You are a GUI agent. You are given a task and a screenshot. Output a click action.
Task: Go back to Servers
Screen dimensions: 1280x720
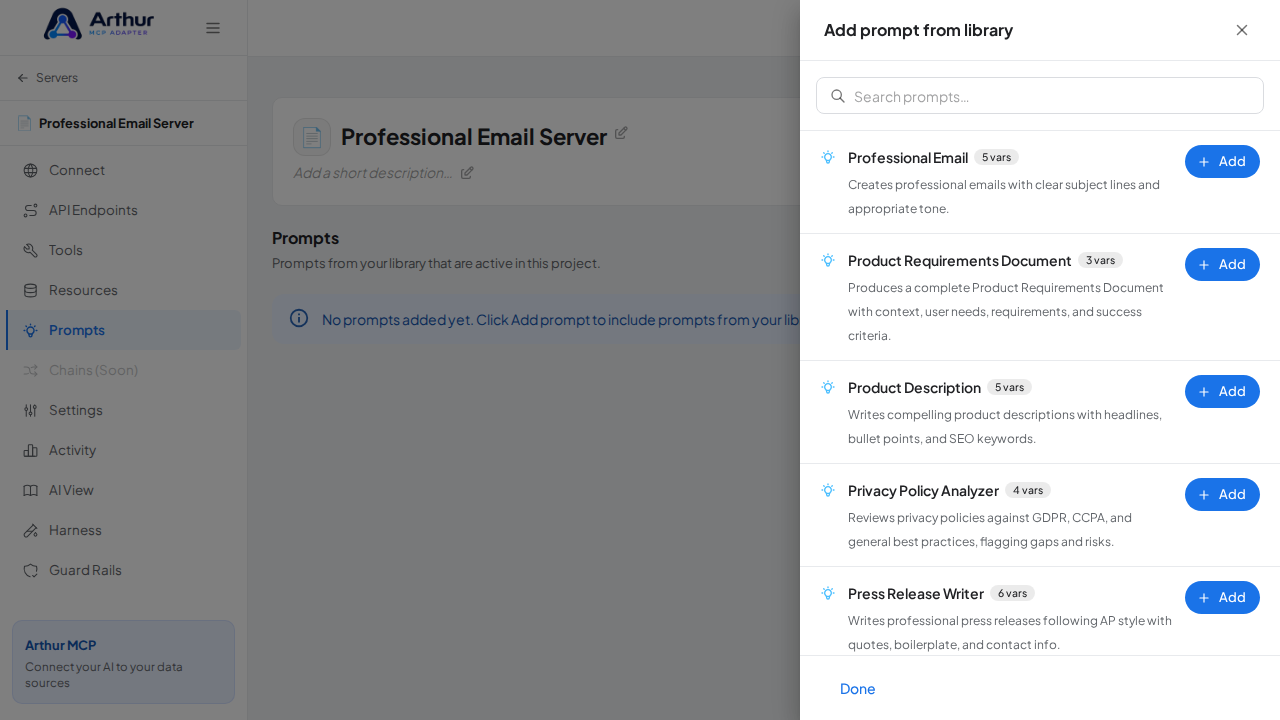tap(47, 78)
